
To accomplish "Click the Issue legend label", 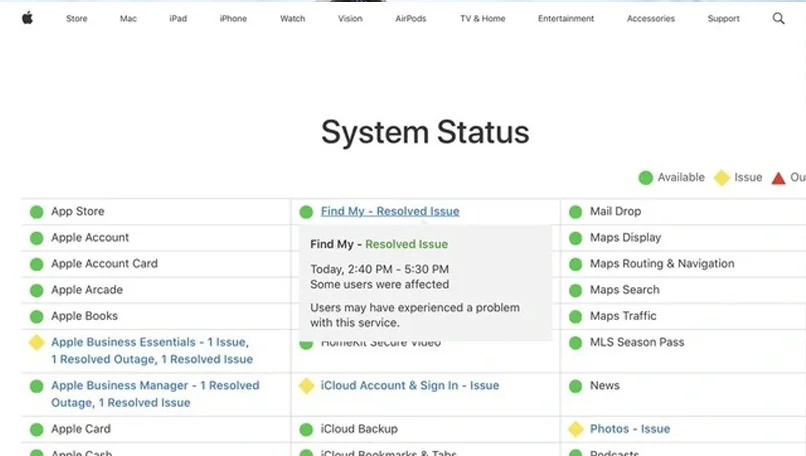I will 748,177.
